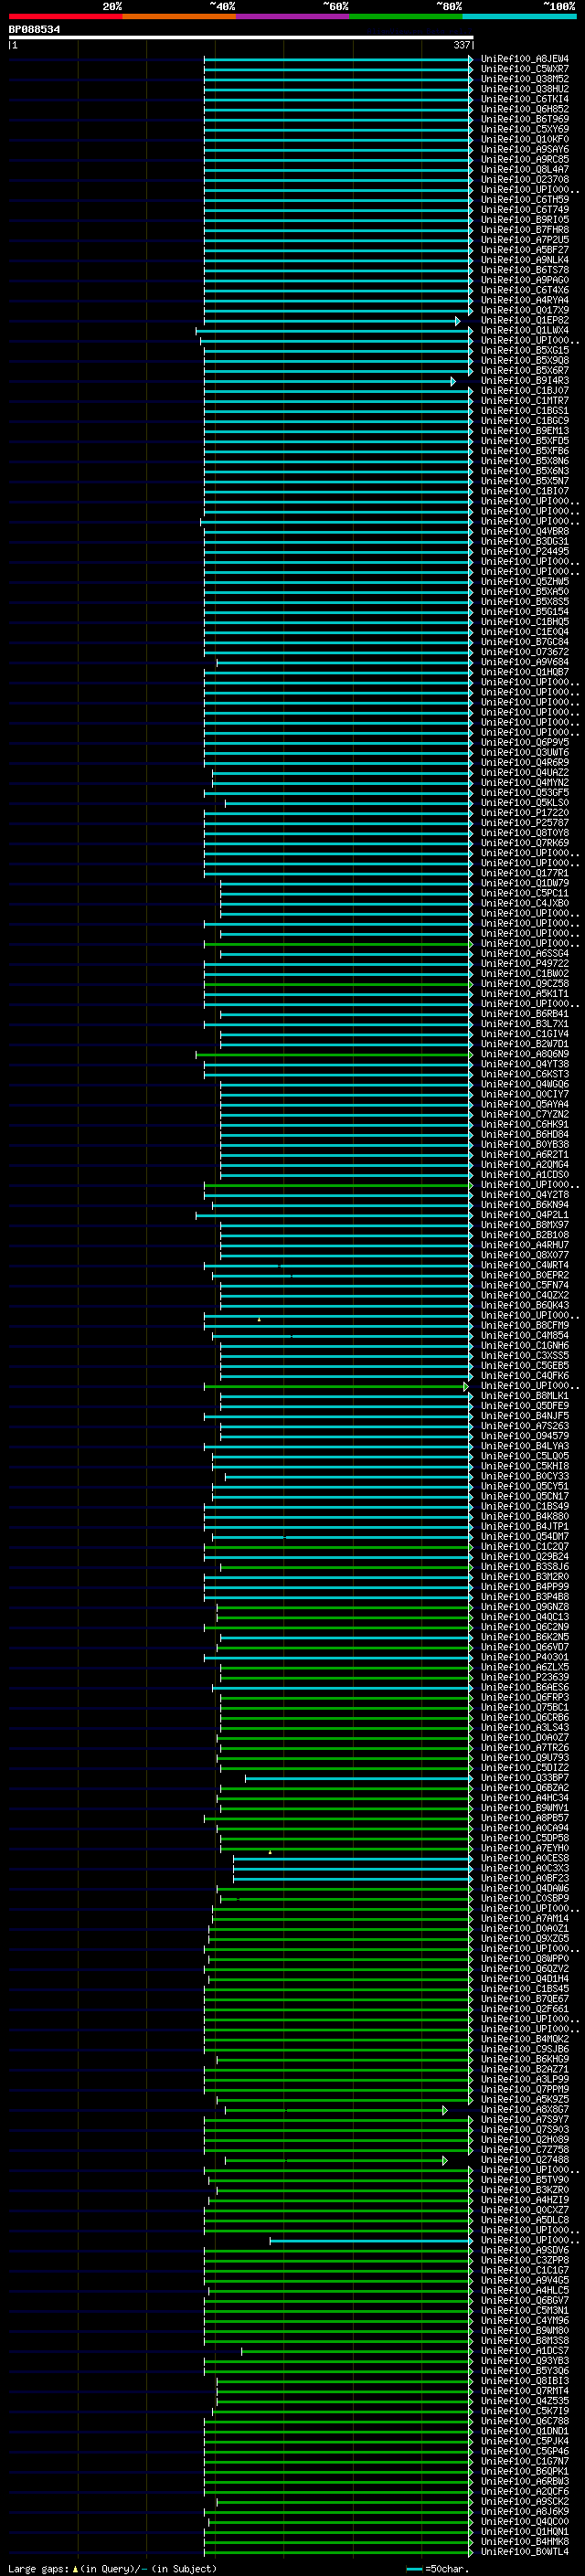Click the UniRef100_Q177R1 label
The image size is (585, 2576).
pyautogui.click(x=525, y=873)
